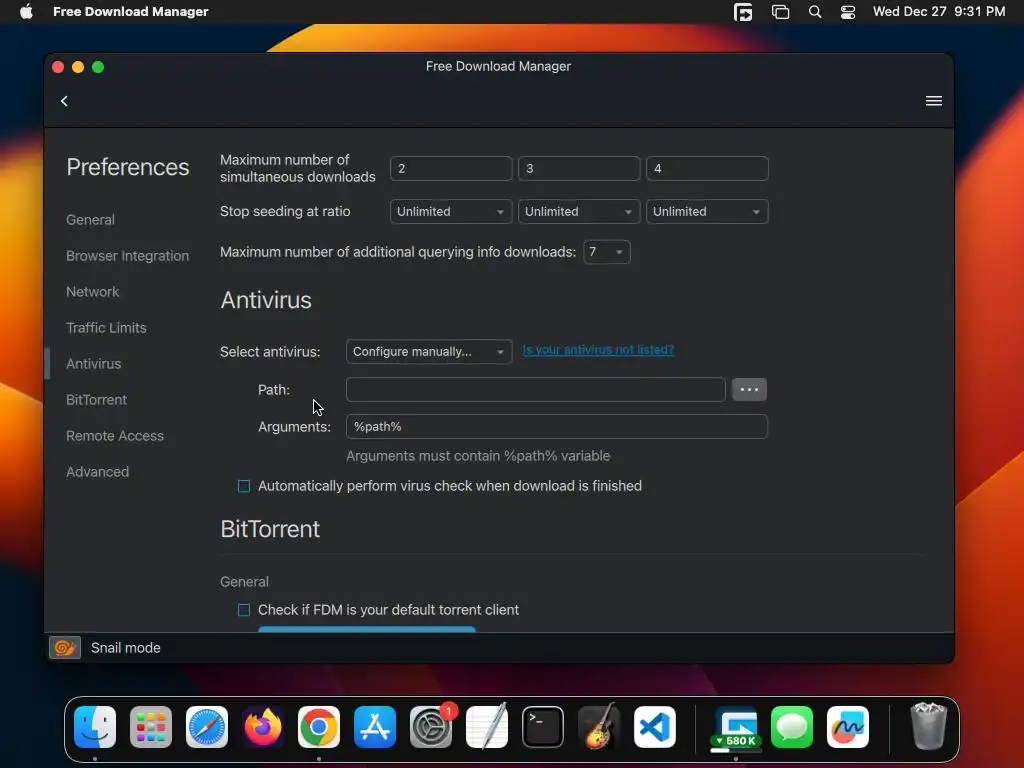Click the Snail mode label
This screenshot has height=768, width=1024.
125,648
